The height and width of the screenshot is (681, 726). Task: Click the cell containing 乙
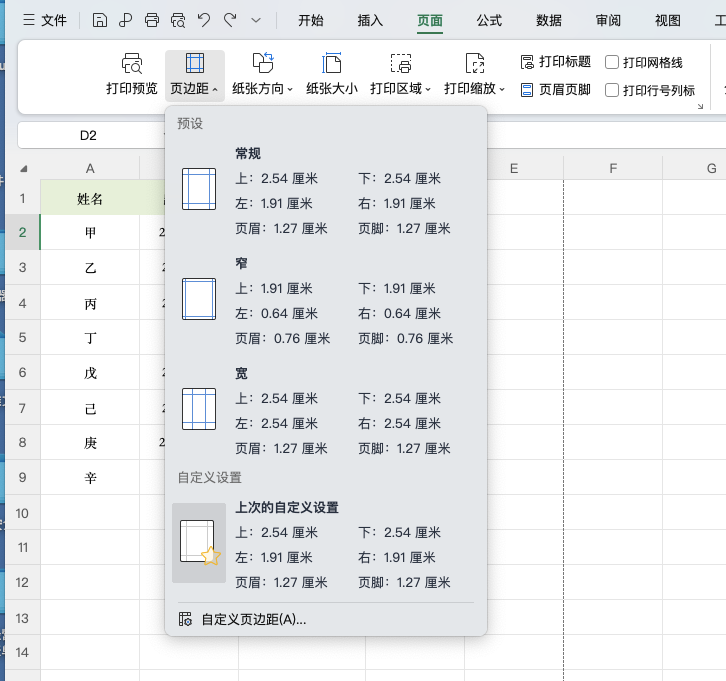[90, 268]
